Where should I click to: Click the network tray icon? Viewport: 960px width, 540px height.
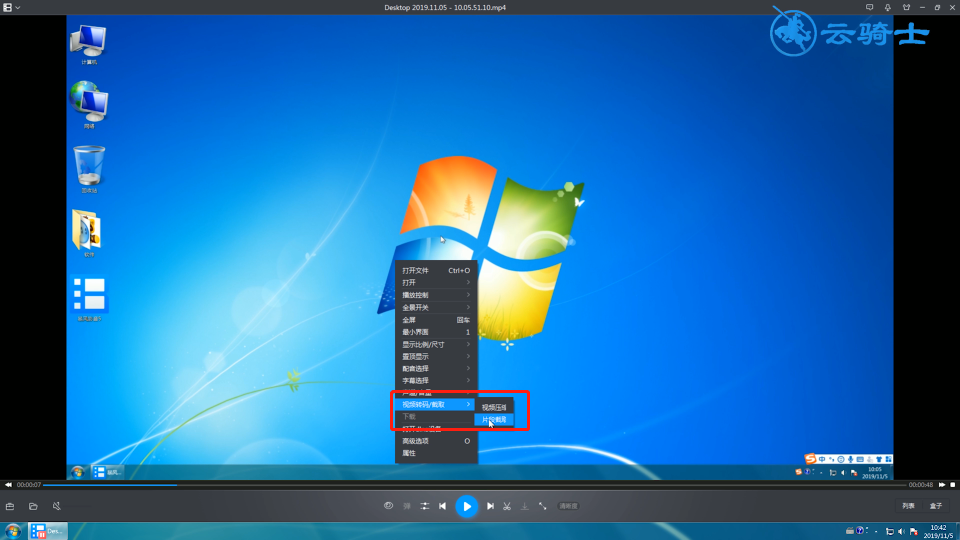point(890,531)
